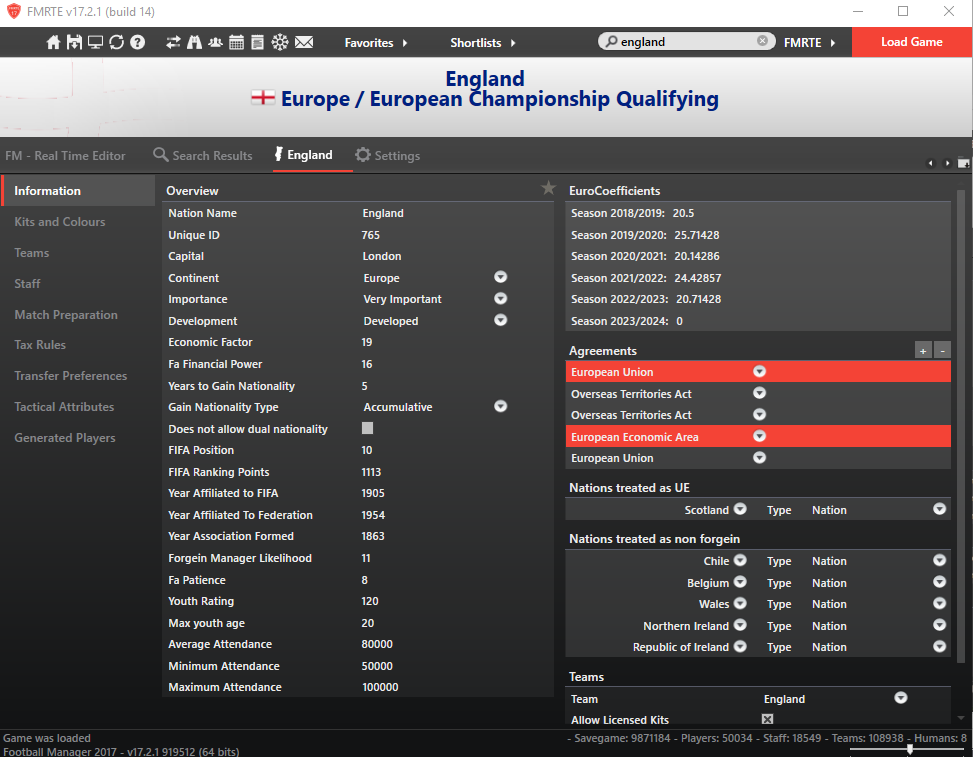This screenshot has width=973, height=757.
Task: Open the Scotland nation dropdown
Action: [x=740, y=509]
